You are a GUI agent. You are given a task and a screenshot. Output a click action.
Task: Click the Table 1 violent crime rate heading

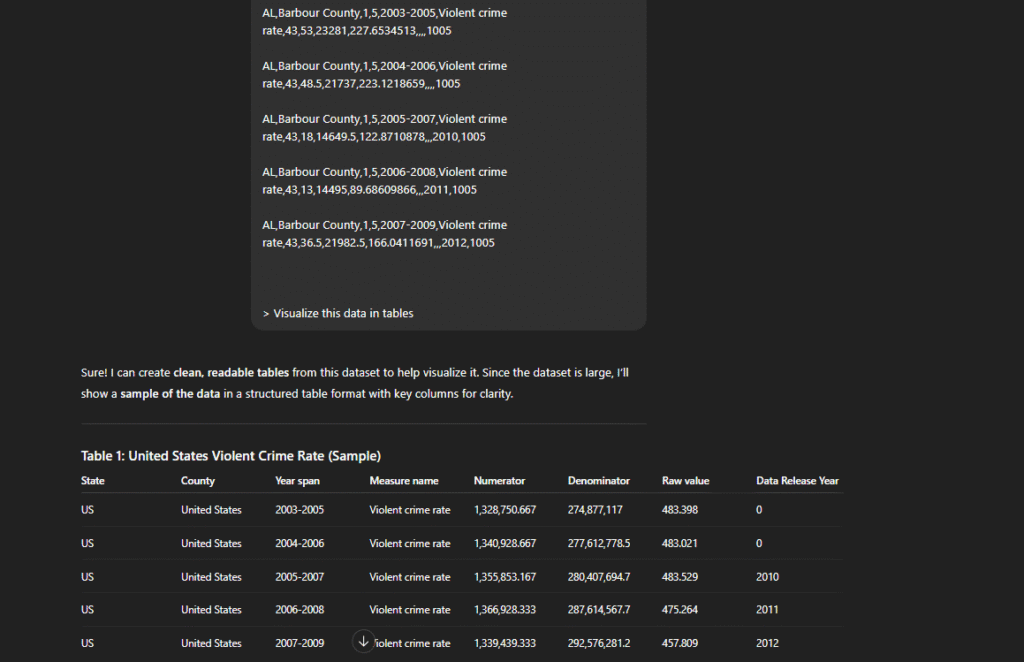click(231, 456)
